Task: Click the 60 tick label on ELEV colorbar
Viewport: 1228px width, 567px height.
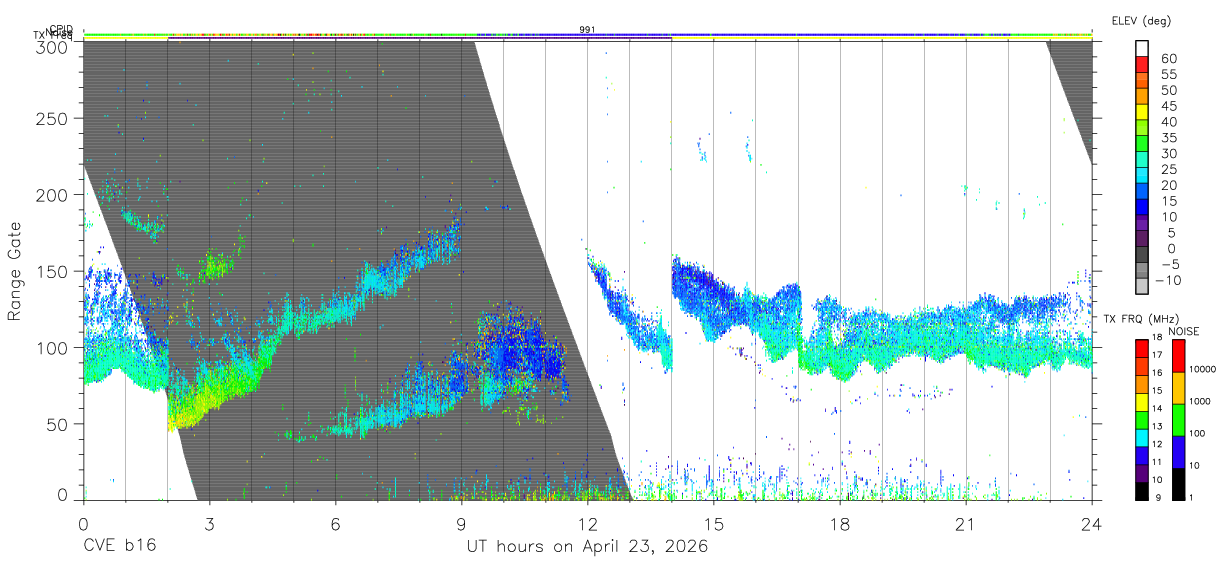Action: [1170, 58]
